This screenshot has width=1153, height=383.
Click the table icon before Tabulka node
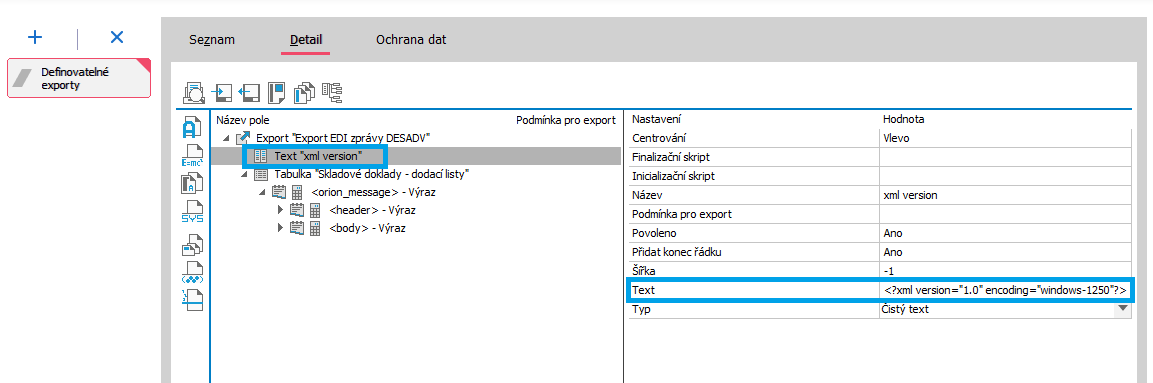(x=261, y=174)
